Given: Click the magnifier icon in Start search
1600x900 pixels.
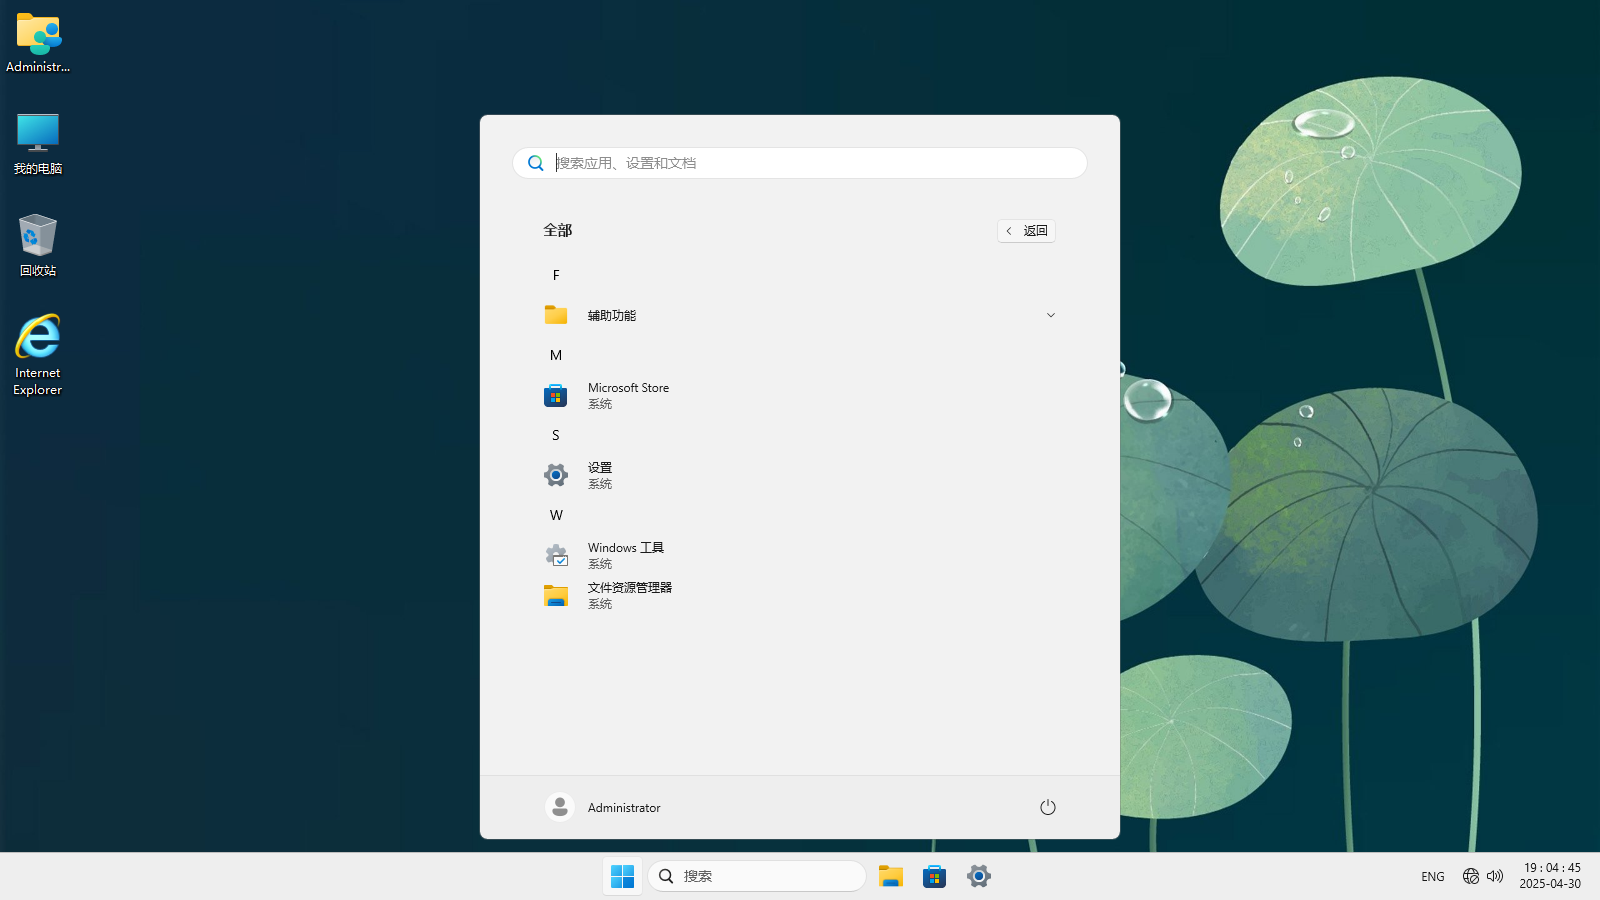Looking at the screenshot, I should click(536, 163).
